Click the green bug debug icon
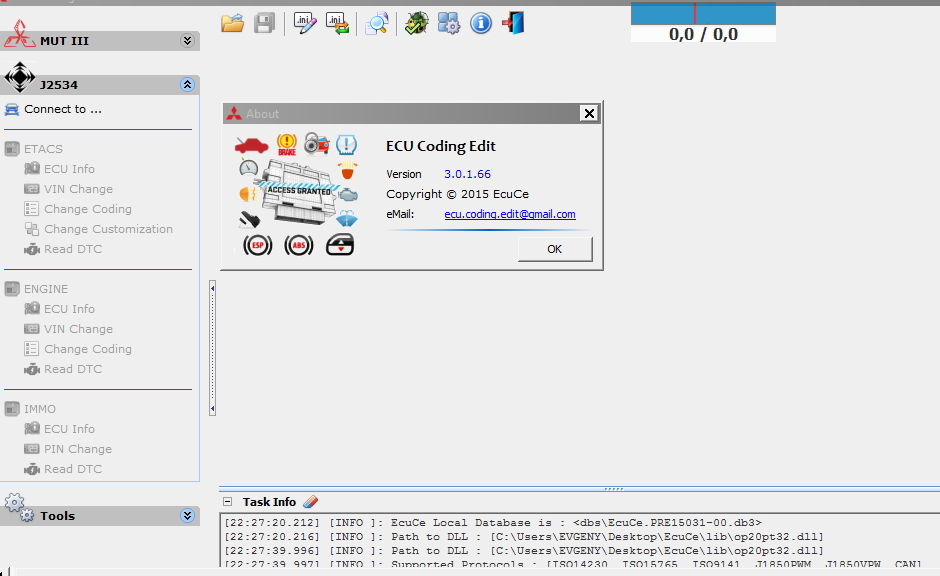Screen dimensions: 940x576 [x=416, y=23]
